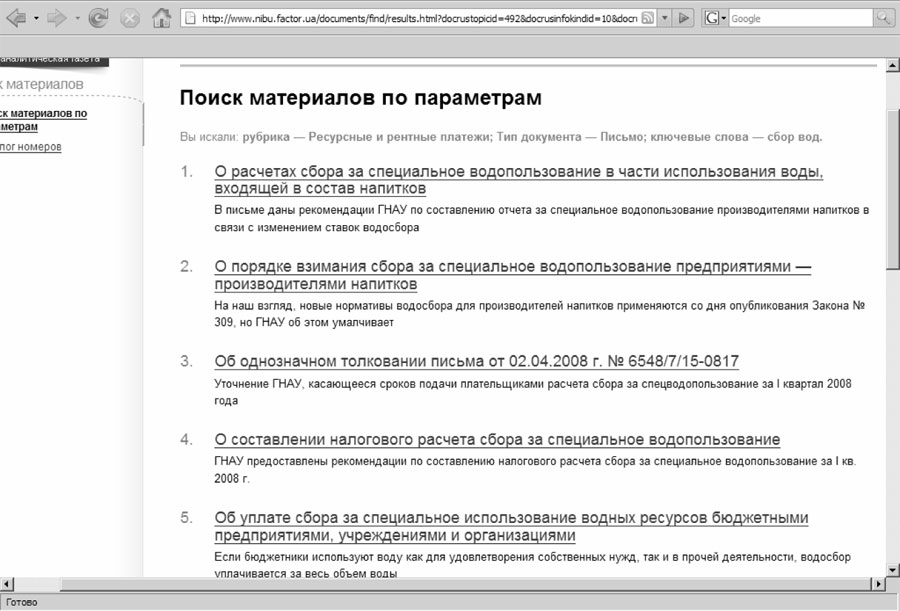Open result 4 on tax calculation of water fee
This screenshot has width=900, height=611.
click(x=497, y=440)
